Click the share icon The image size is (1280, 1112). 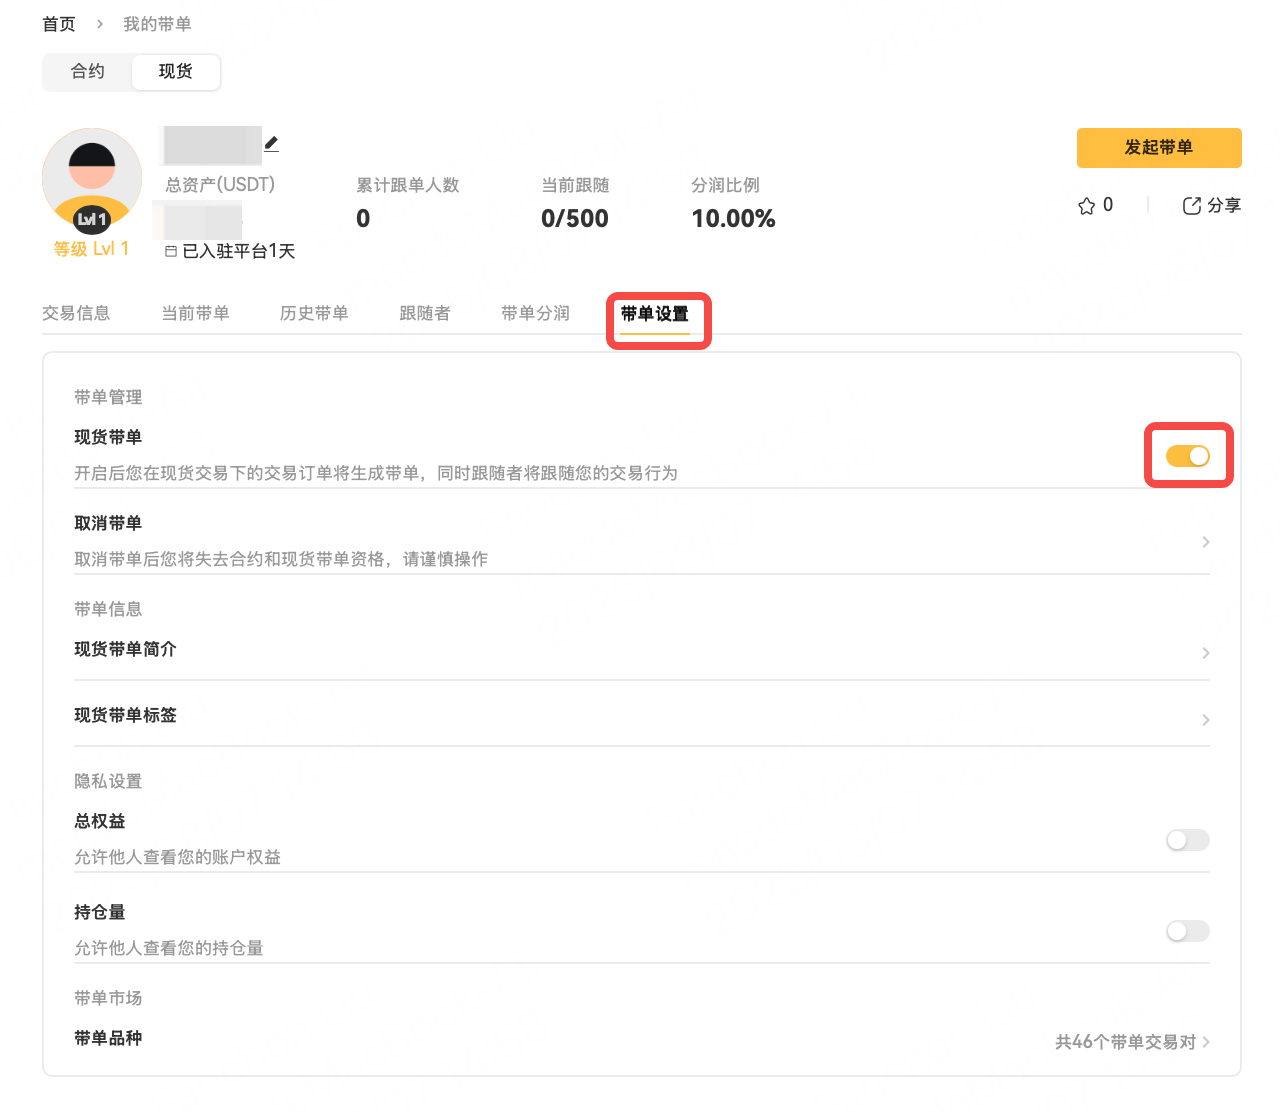(x=1191, y=206)
